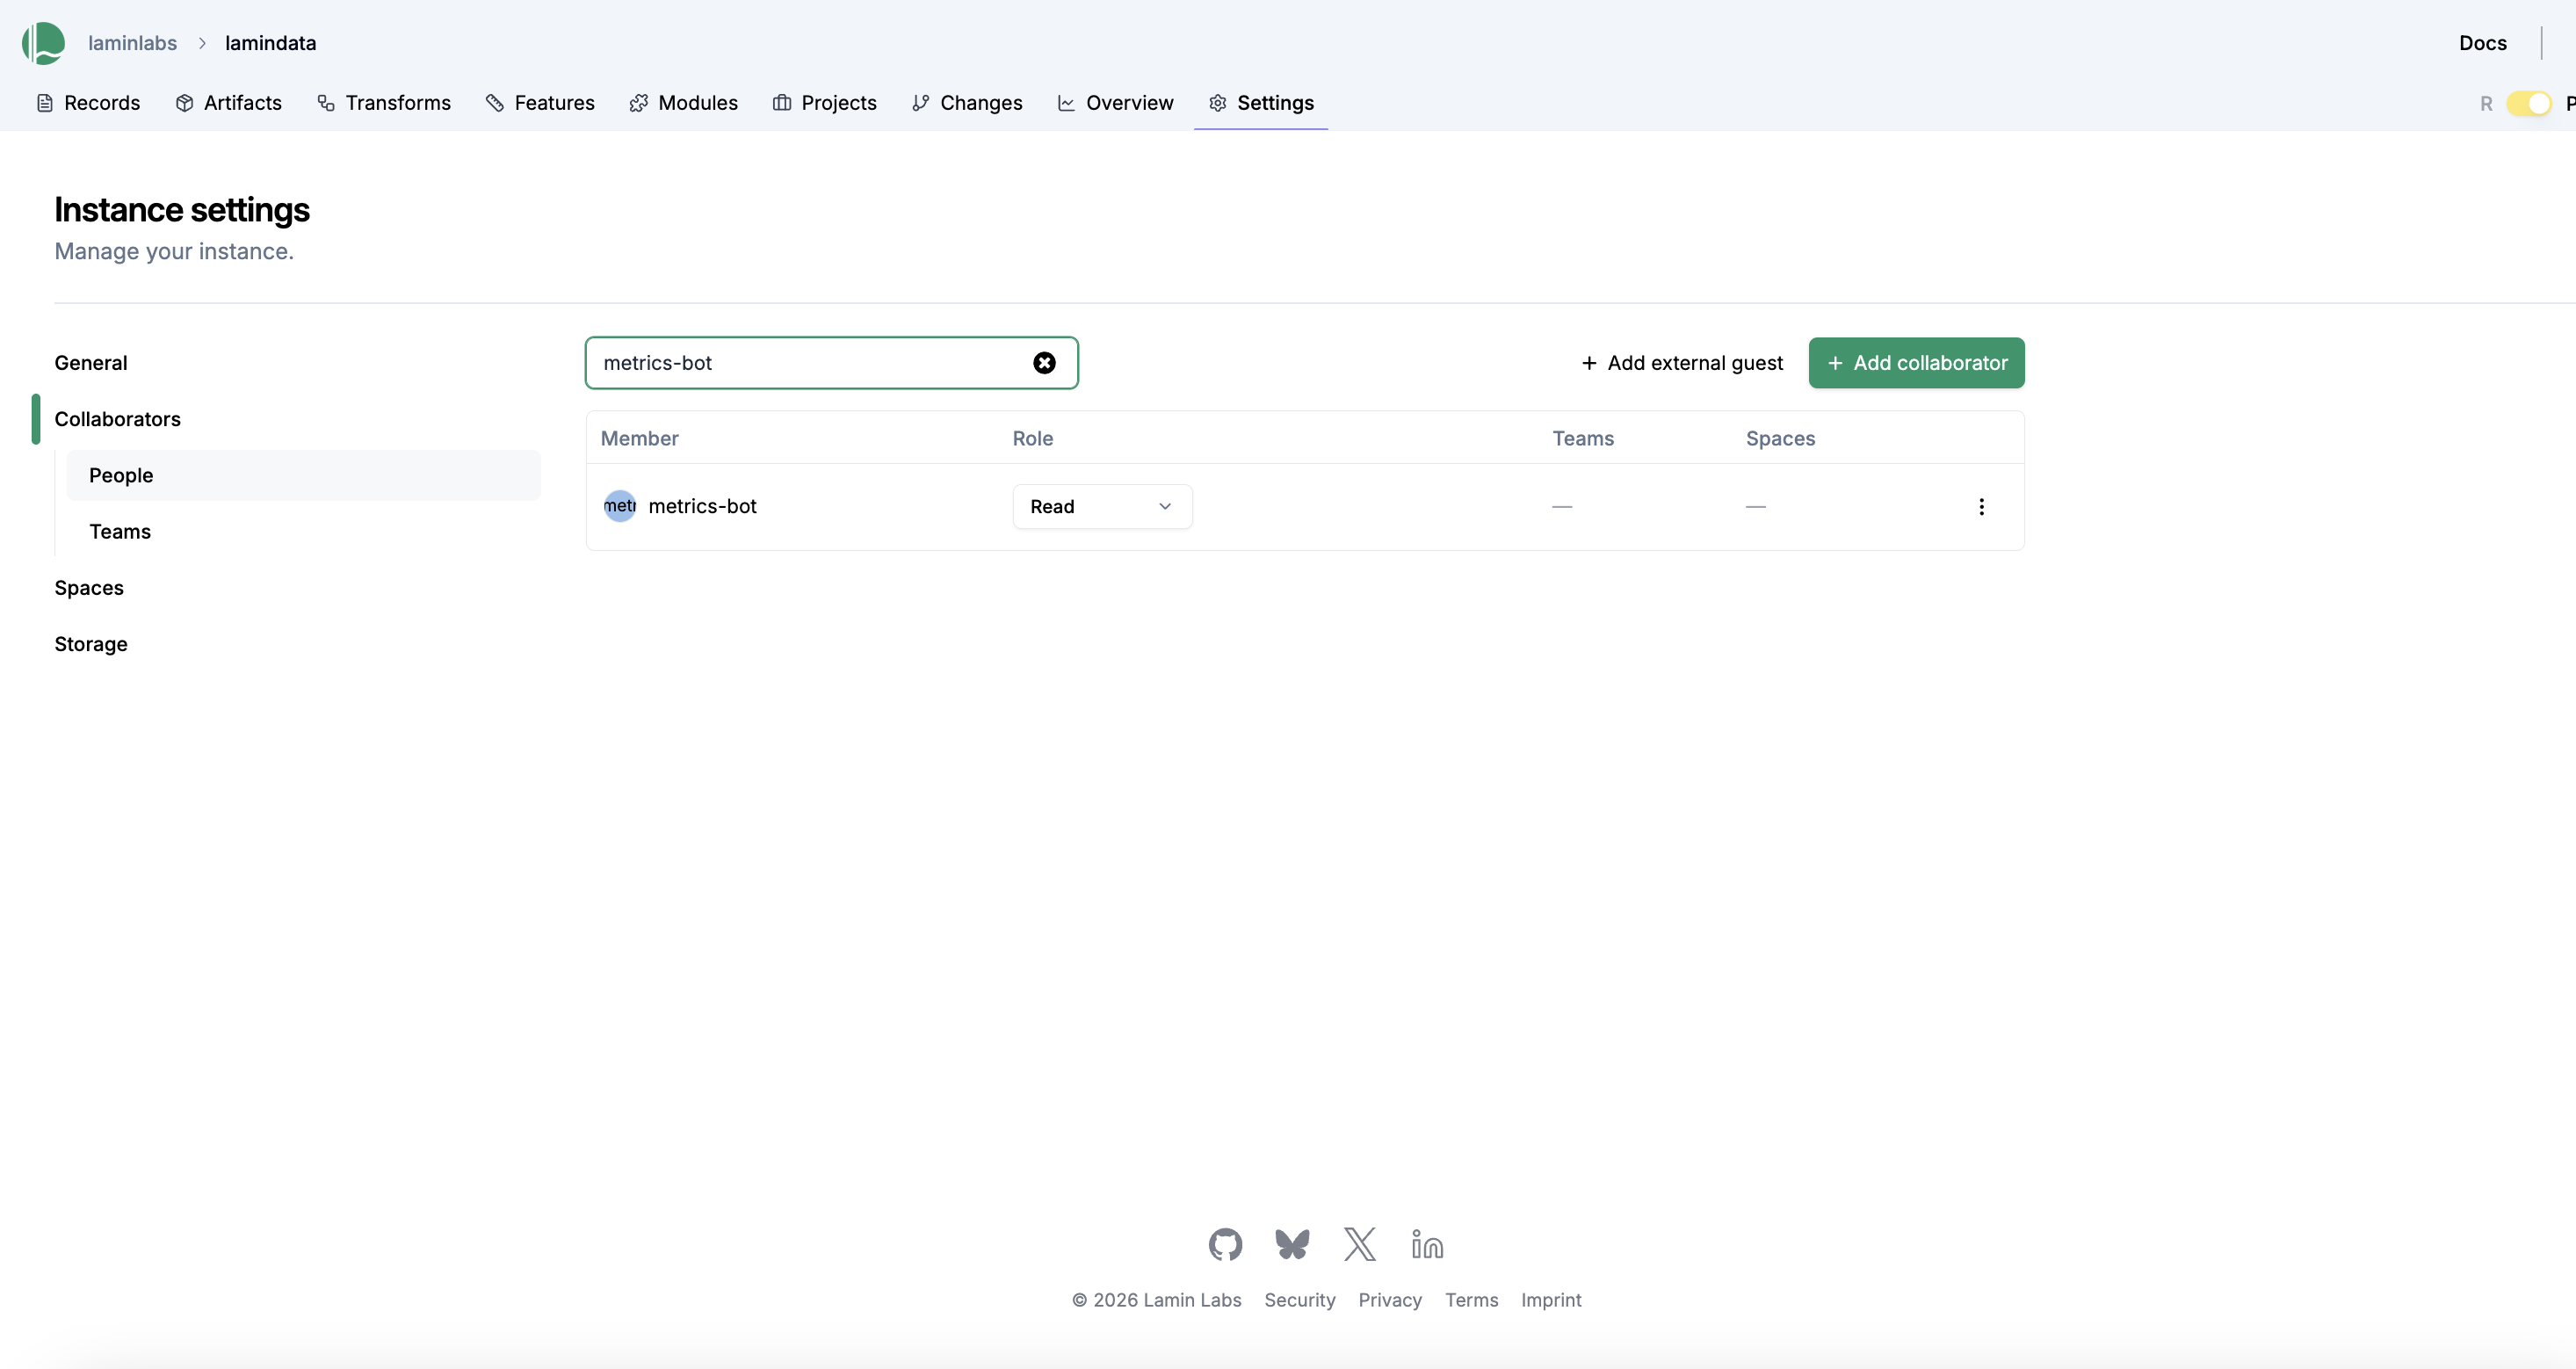Open the Read role dropdown

point(1102,507)
